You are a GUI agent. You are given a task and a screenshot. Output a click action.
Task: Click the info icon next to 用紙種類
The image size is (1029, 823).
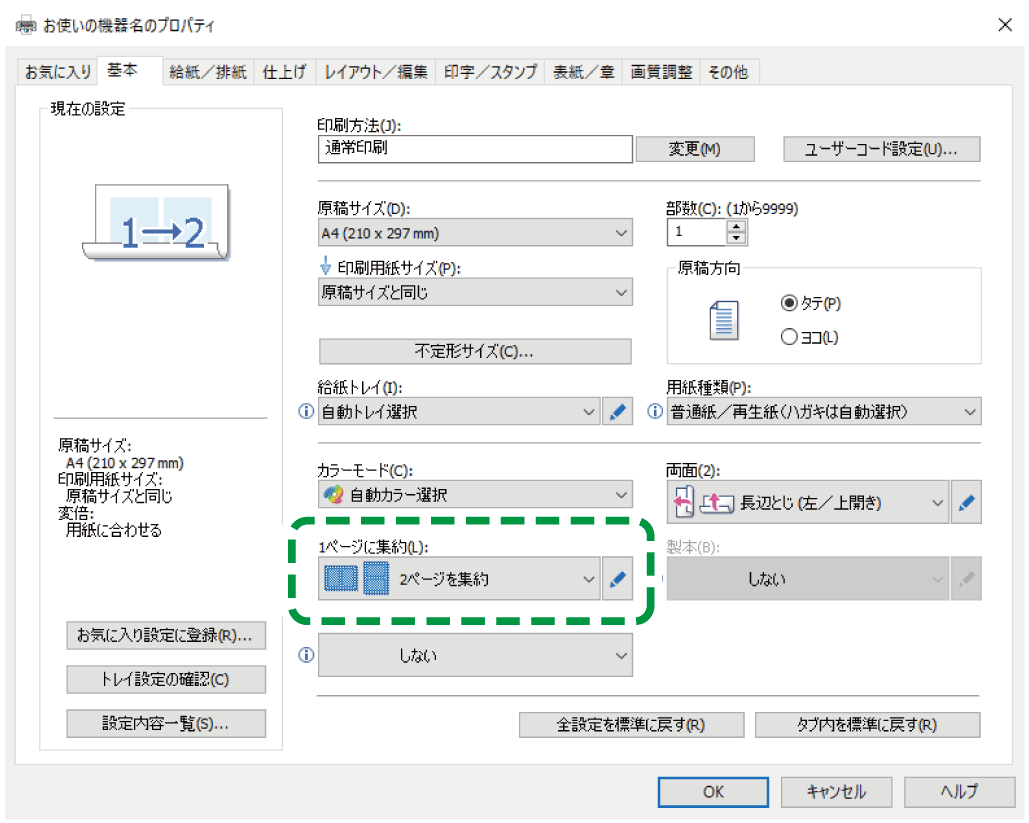pos(655,412)
